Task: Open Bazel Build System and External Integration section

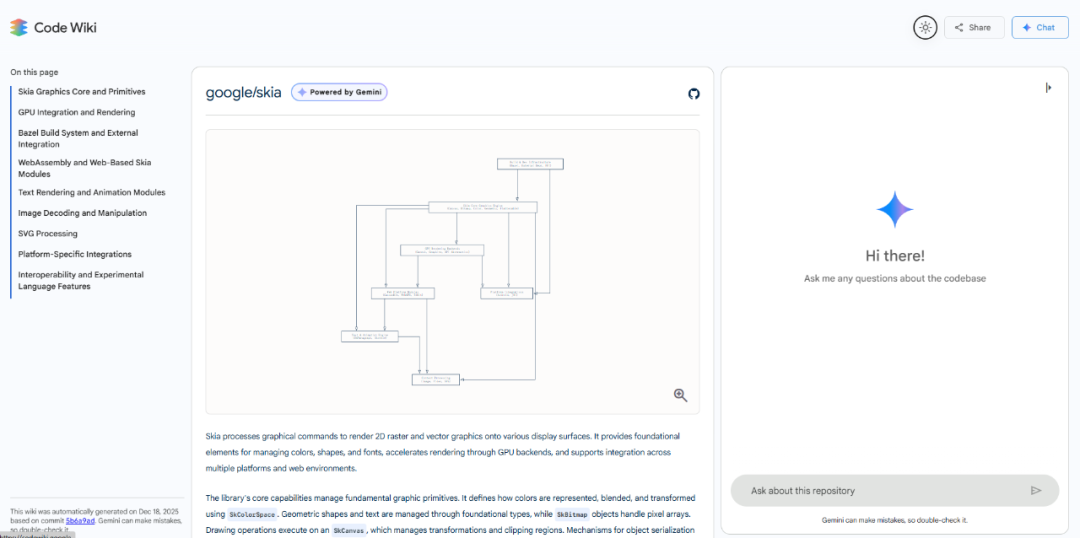Action: [x=78, y=138]
